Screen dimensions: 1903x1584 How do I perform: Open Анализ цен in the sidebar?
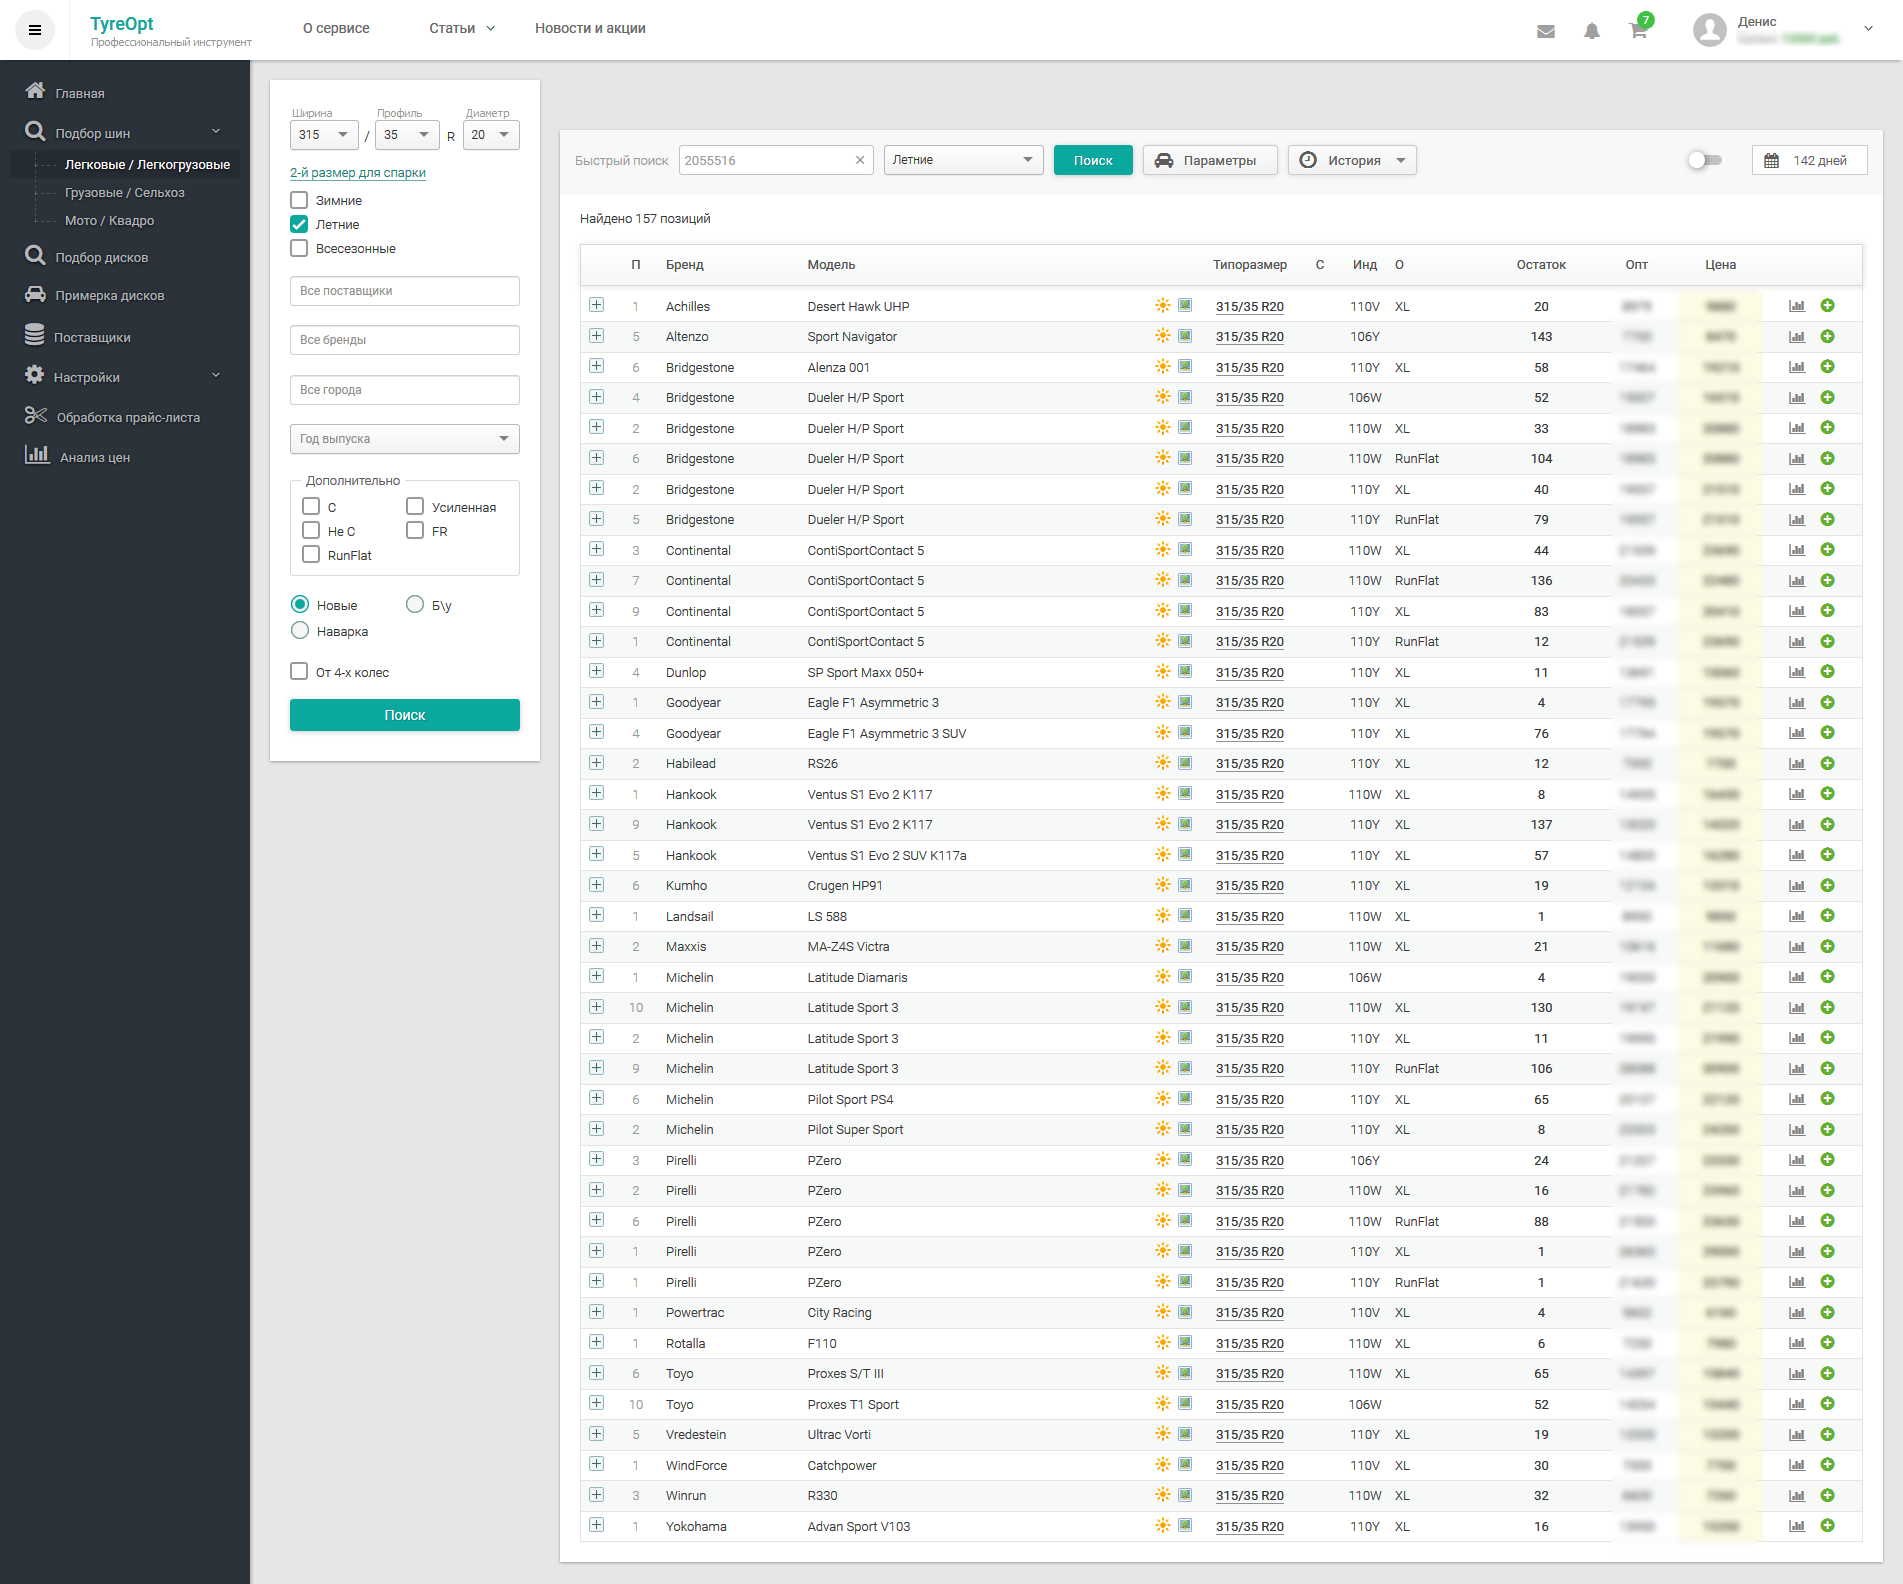pos(95,458)
